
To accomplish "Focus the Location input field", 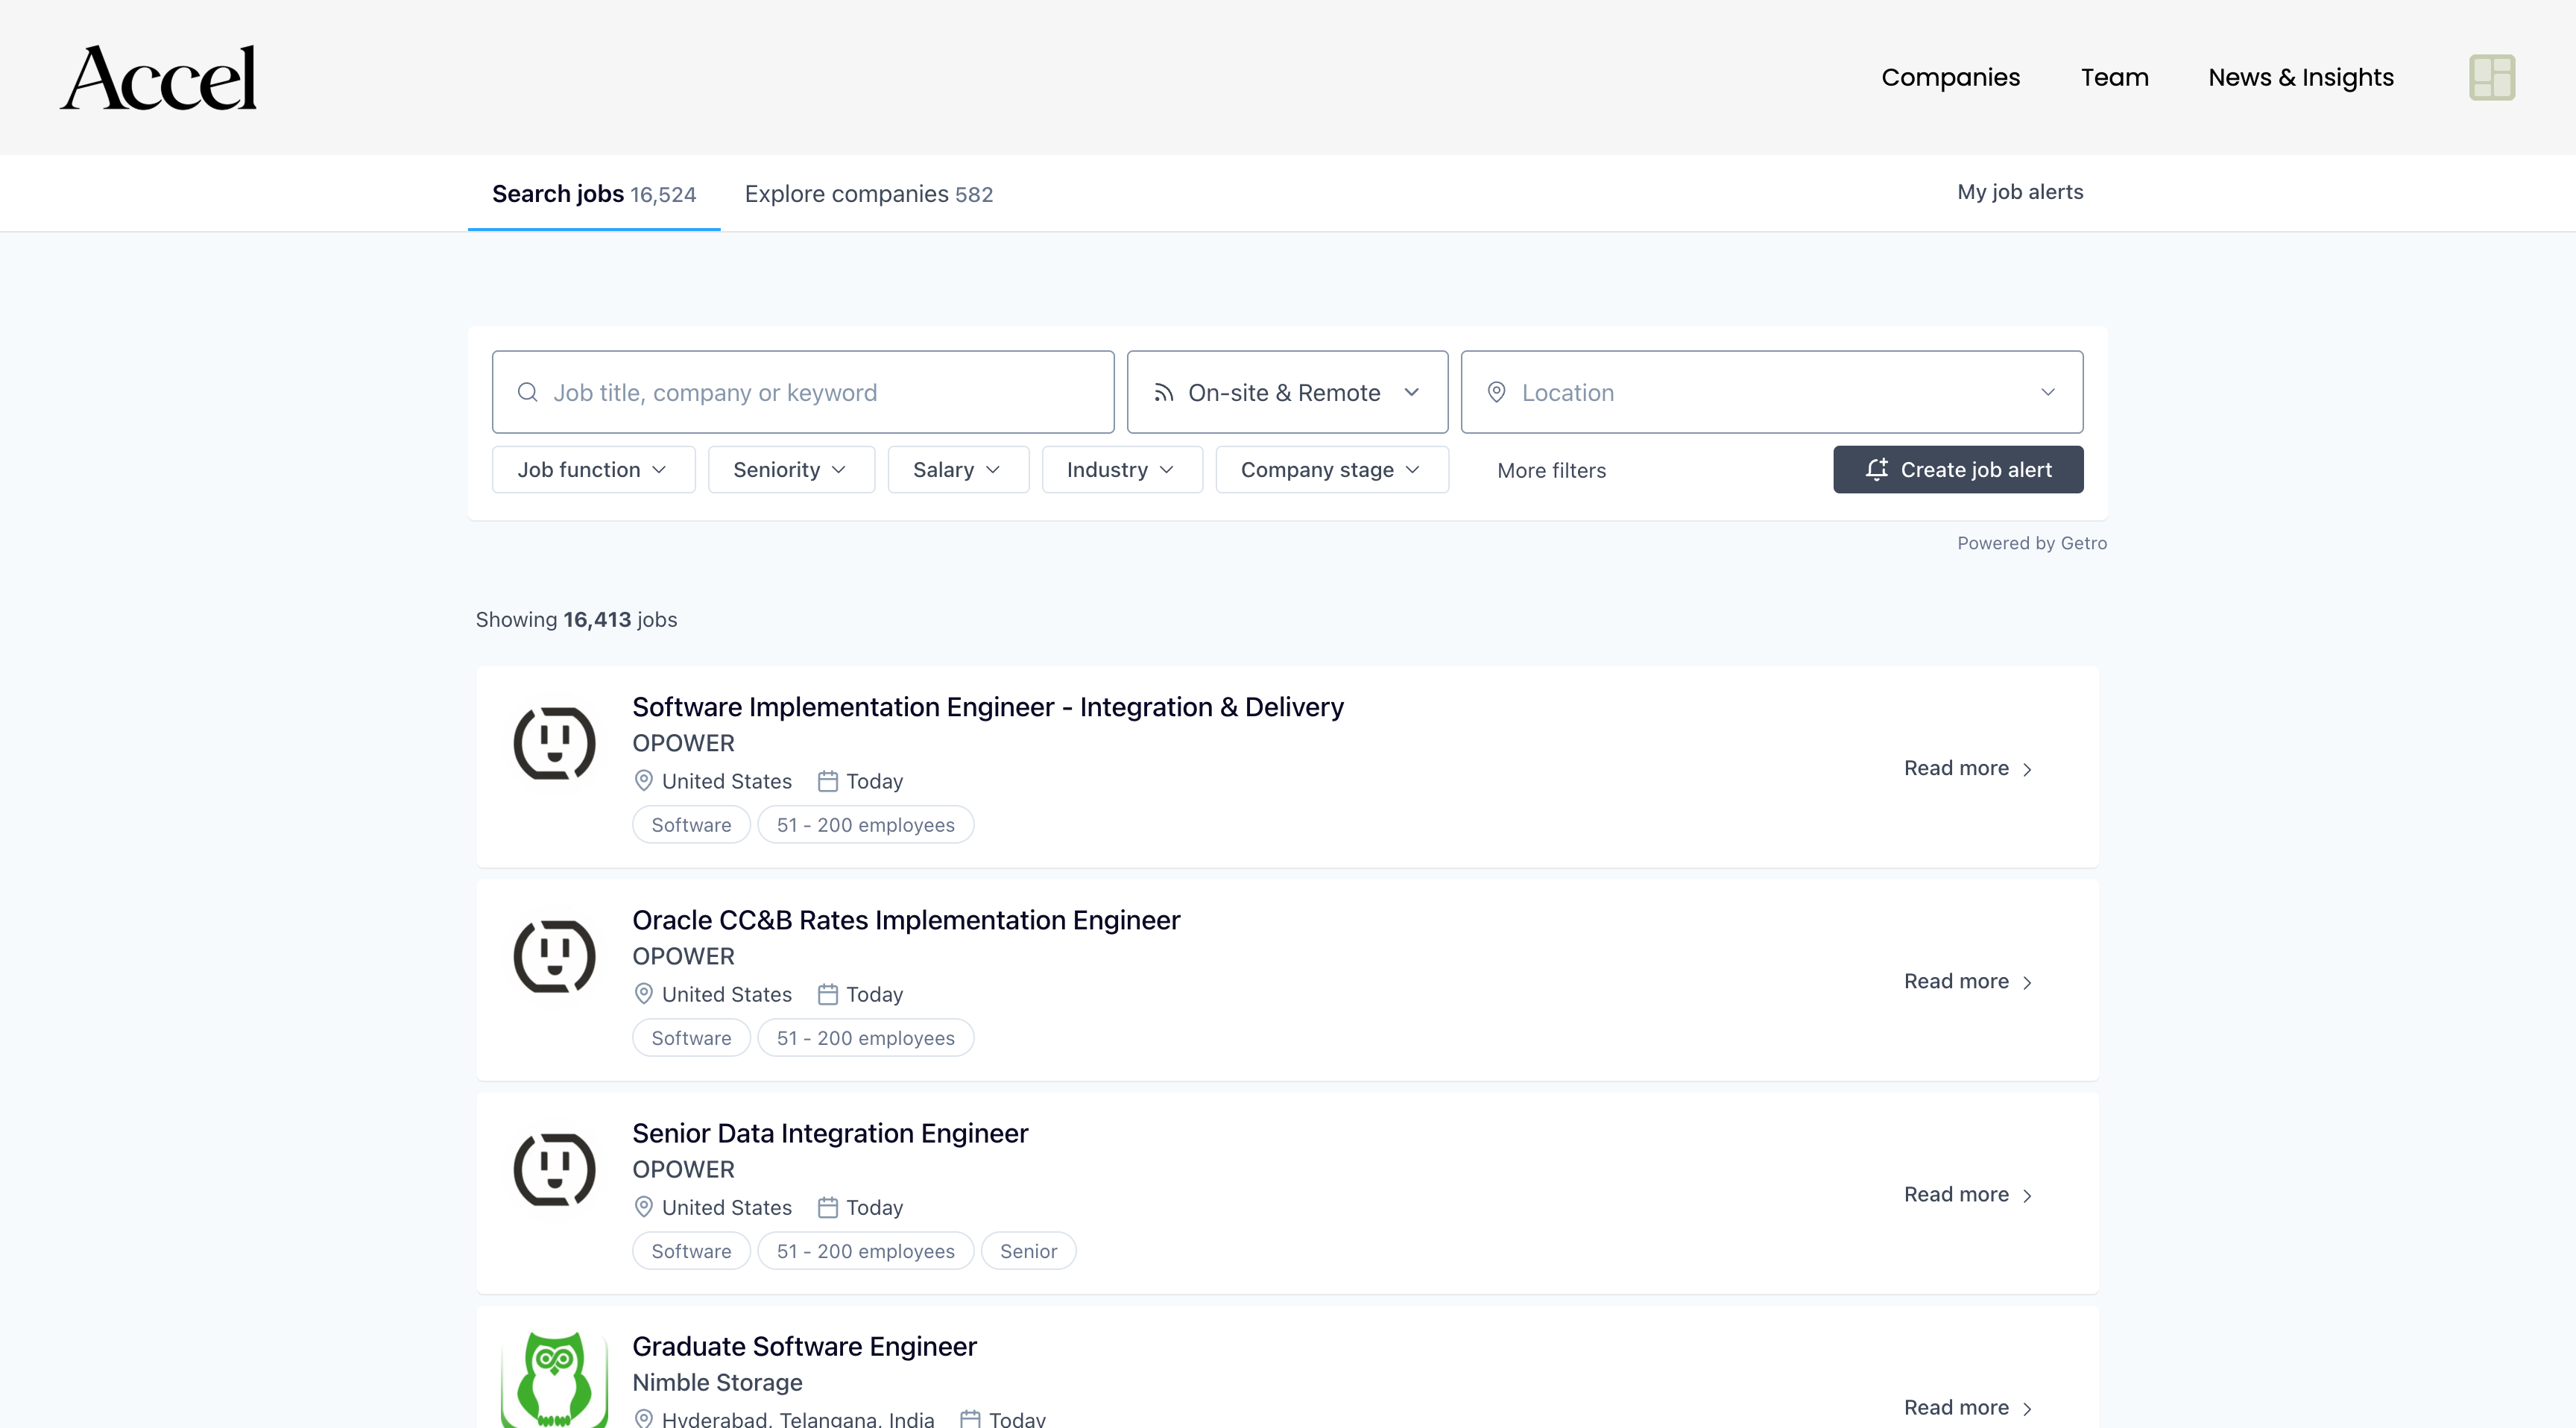I will pyautogui.click(x=1772, y=392).
